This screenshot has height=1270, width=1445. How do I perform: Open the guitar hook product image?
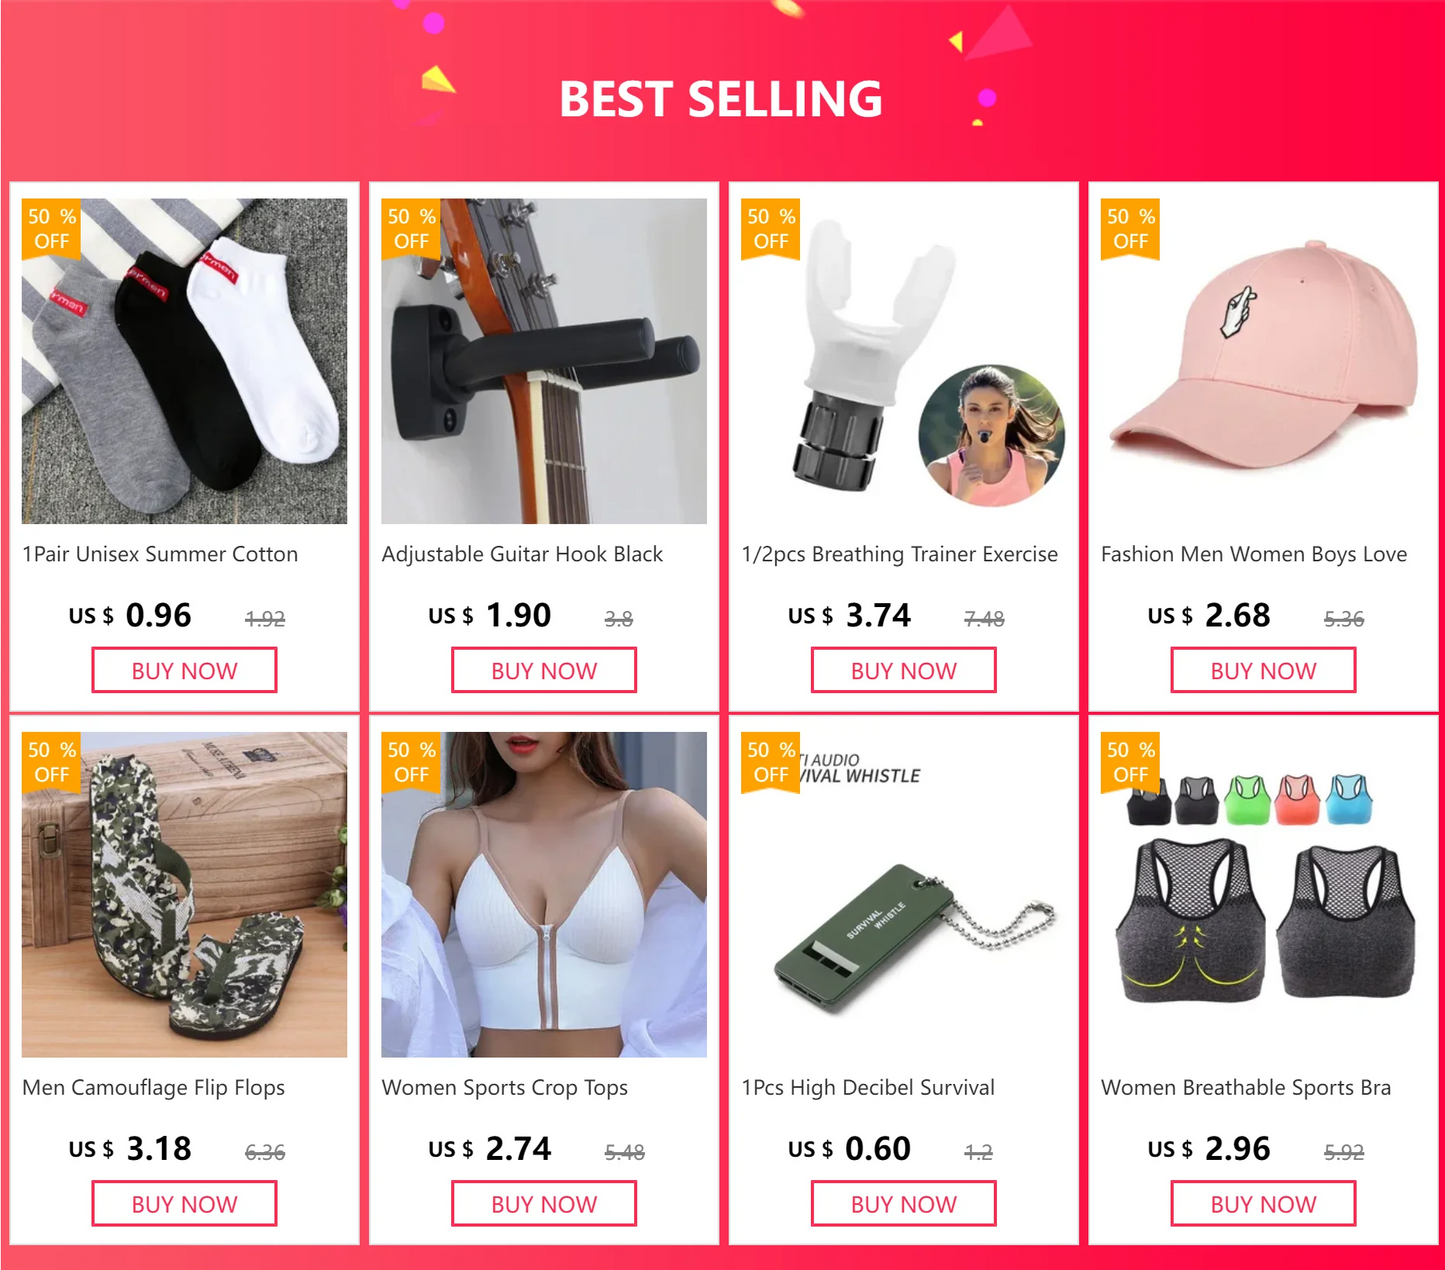pos(544,361)
